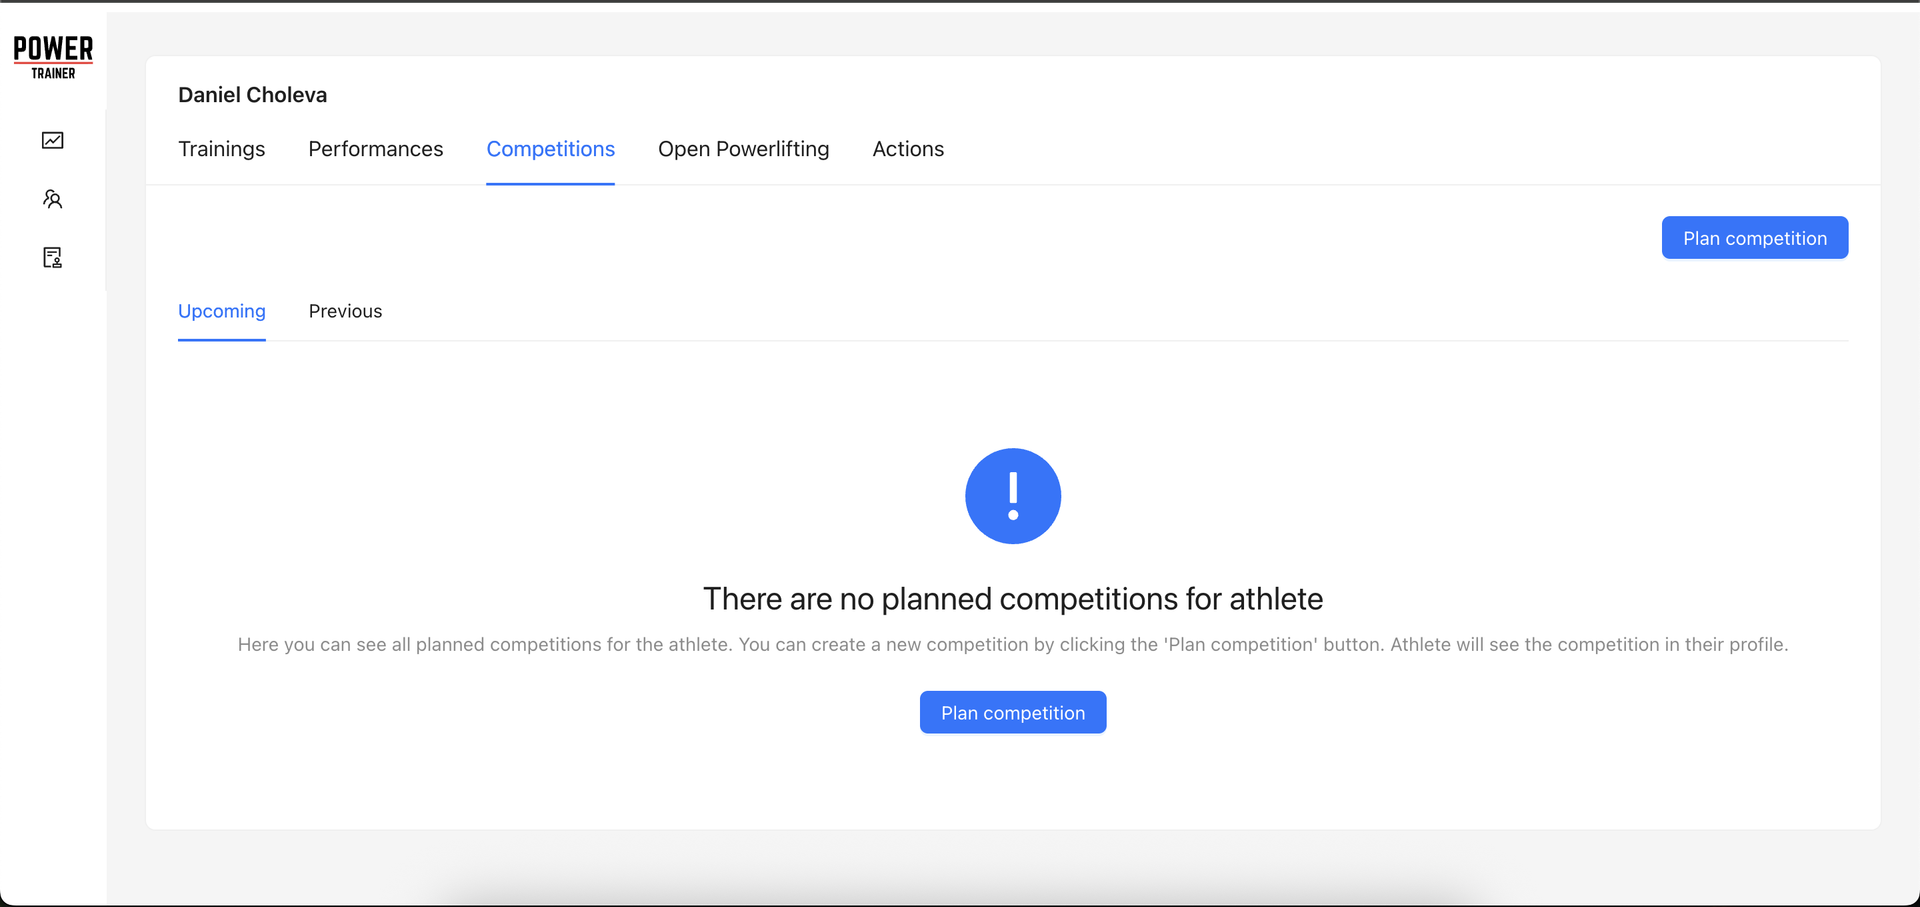Show Upcoming competitions
The image size is (1920, 907).
coord(221,311)
